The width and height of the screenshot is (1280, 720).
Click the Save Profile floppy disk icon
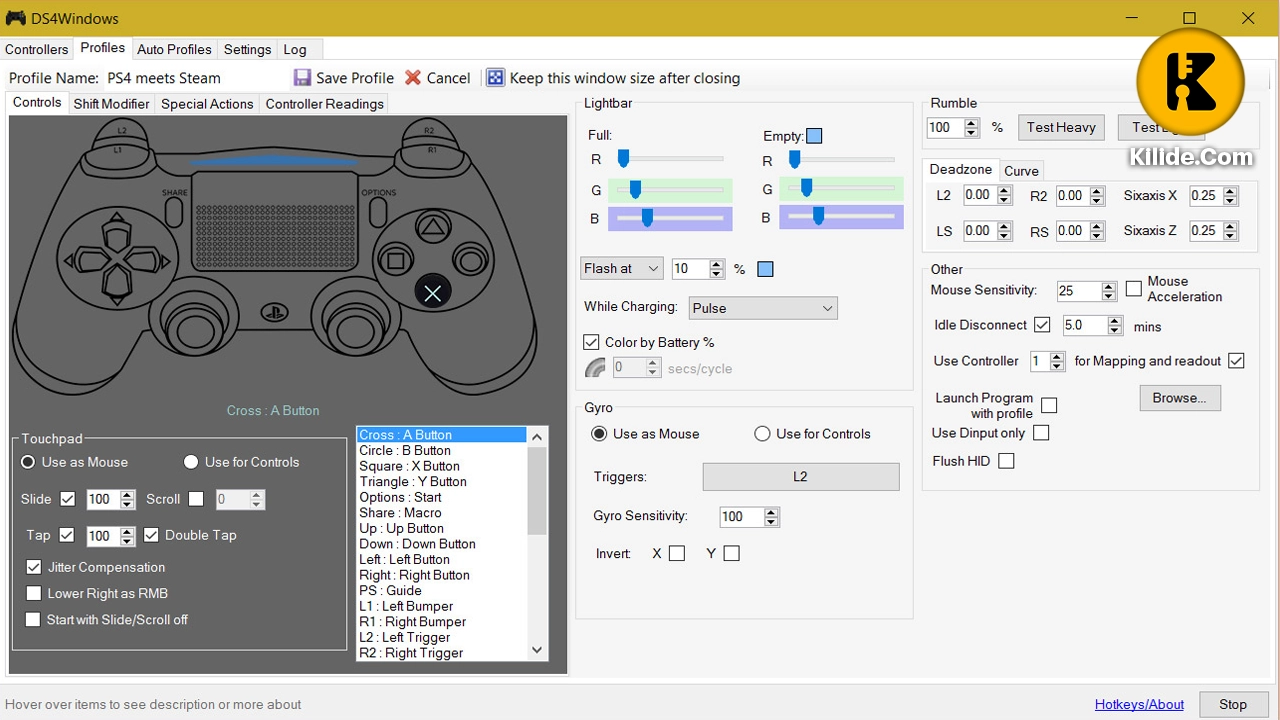(x=302, y=77)
